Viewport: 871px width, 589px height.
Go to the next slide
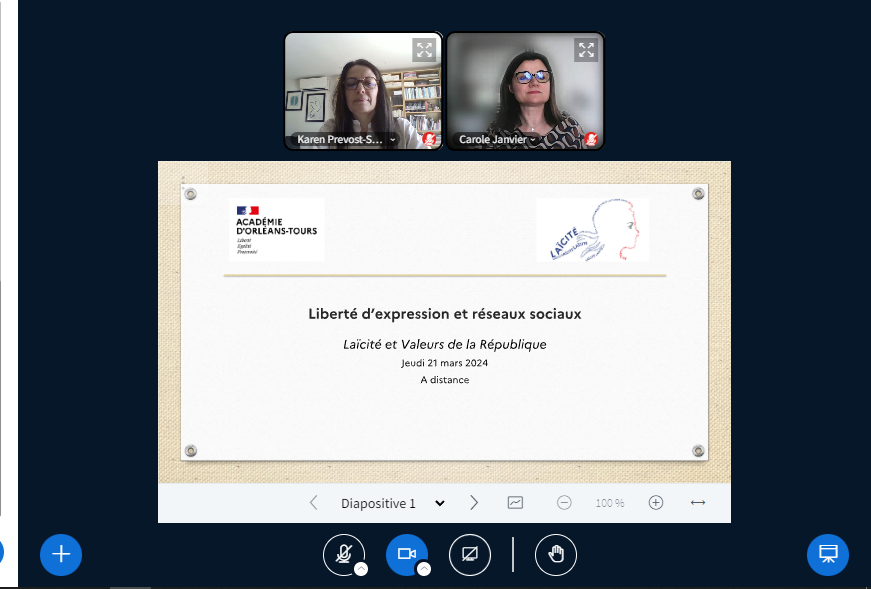[x=473, y=503]
